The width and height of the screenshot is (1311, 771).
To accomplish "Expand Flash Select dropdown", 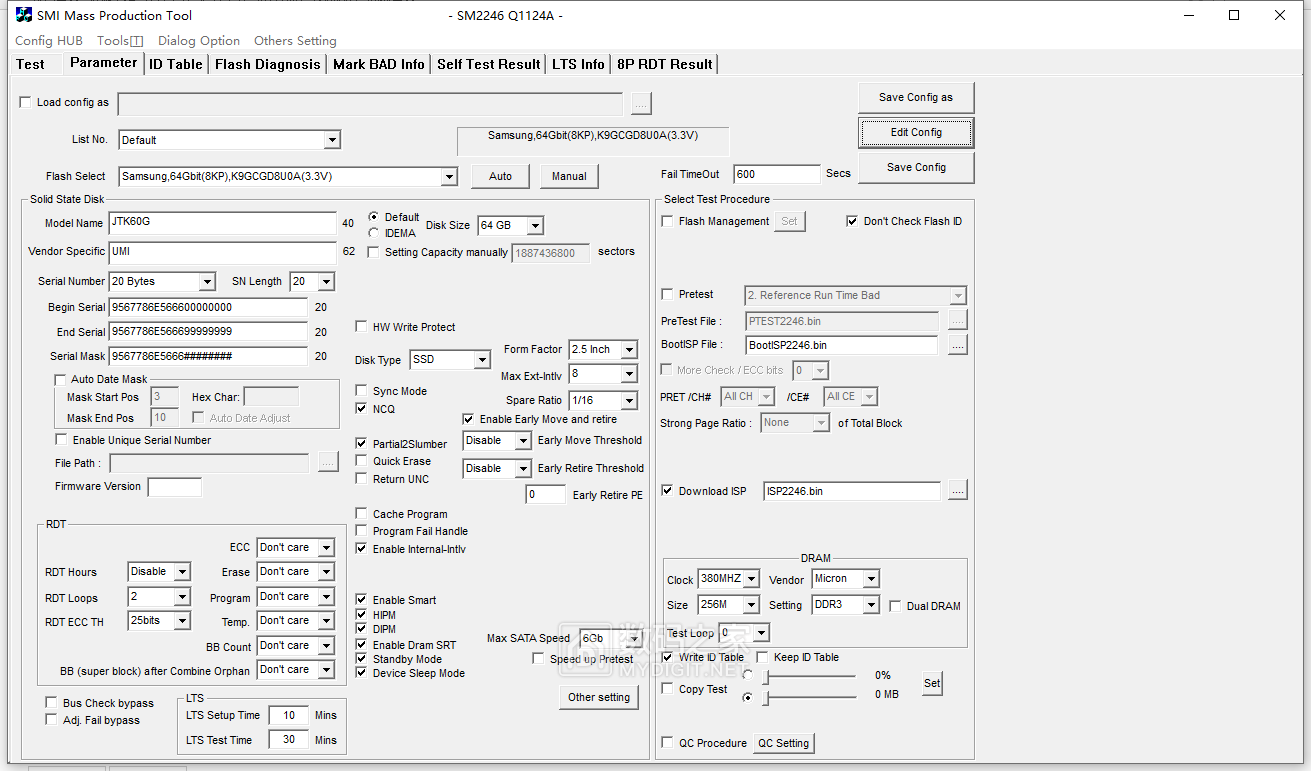I will tap(449, 177).
